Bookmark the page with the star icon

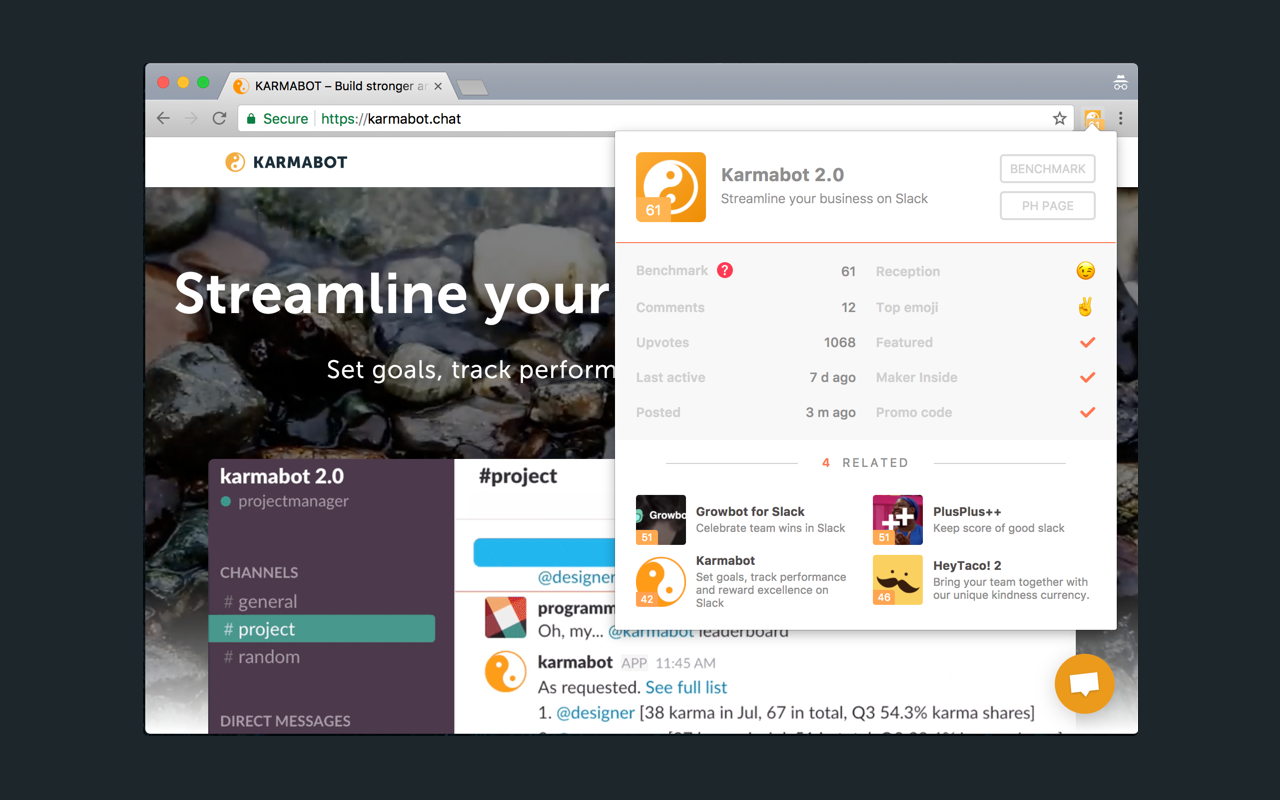click(x=1060, y=118)
